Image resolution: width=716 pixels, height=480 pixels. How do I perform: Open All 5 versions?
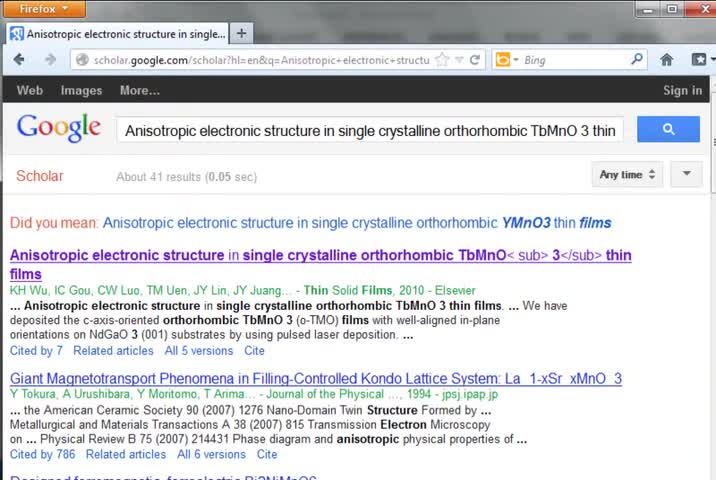click(x=199, y=351)
